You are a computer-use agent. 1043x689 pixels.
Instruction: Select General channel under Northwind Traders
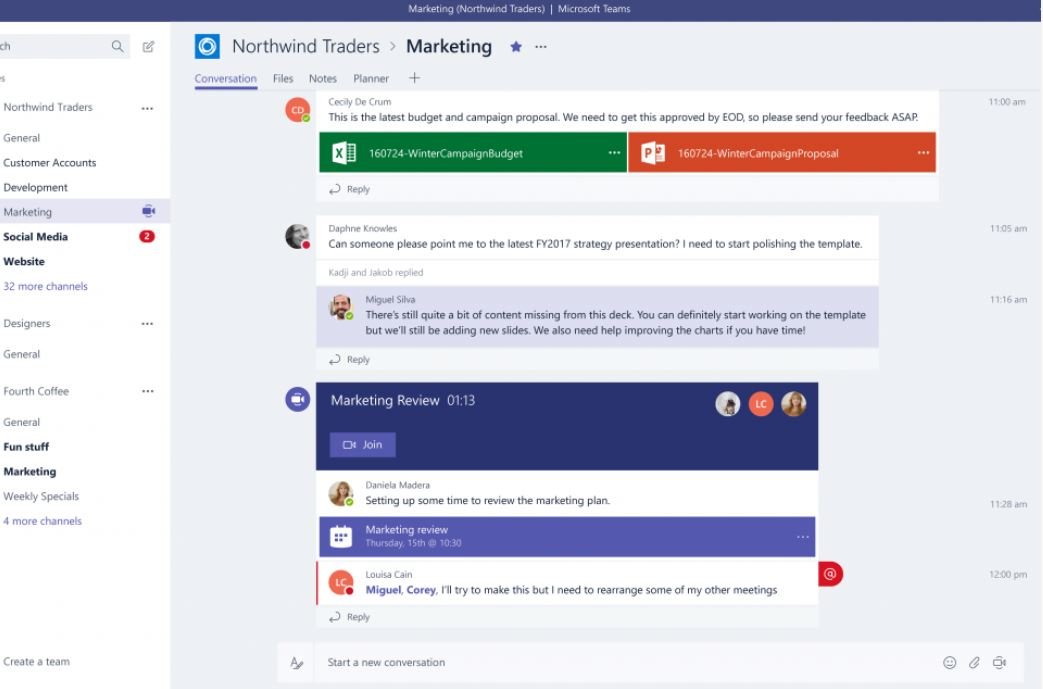[21, 138]
